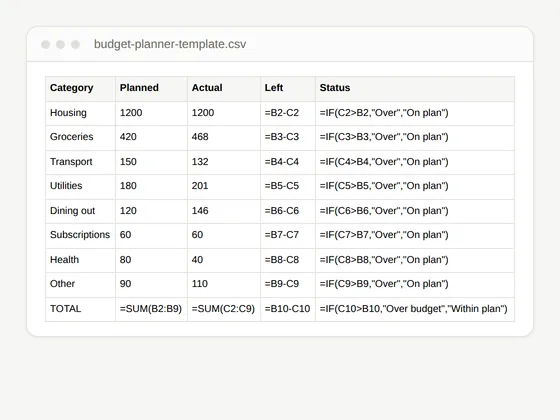The width and height of the screenshot is (560, 420).
Task: Select the =B2-C2 formula cell
Action: 288,113
